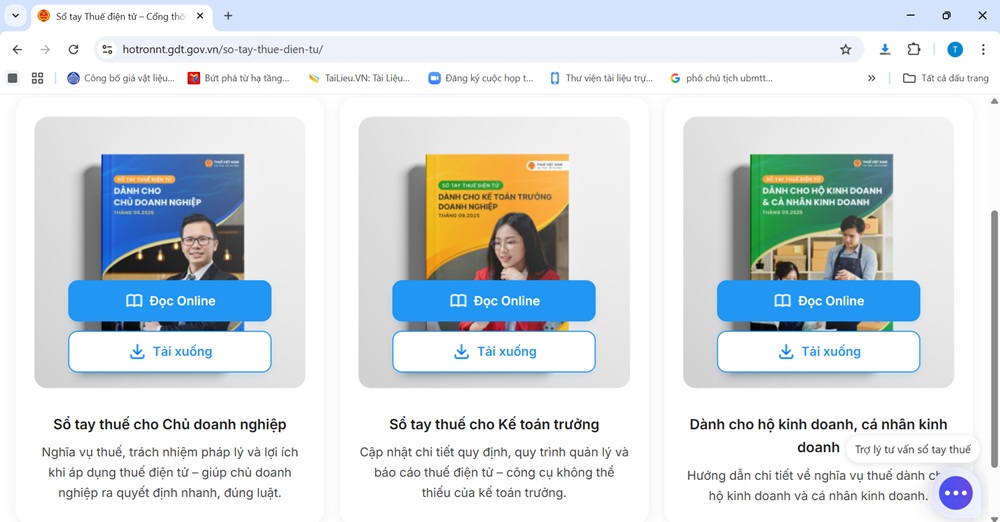Click Đọc Online for Hộ kinh doanh handbook
The width and height of the screenshot is (1000, 522).
818,301
